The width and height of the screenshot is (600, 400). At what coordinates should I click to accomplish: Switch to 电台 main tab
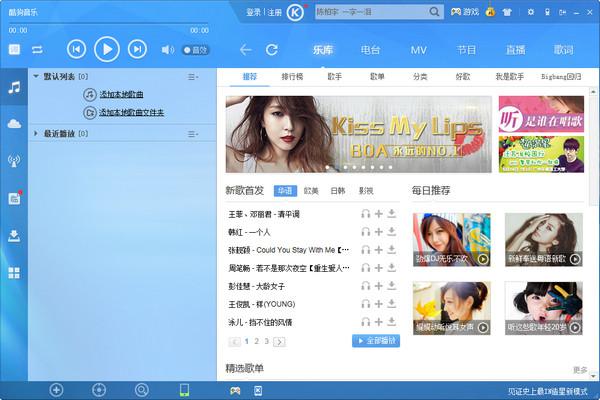click(370, 50)
